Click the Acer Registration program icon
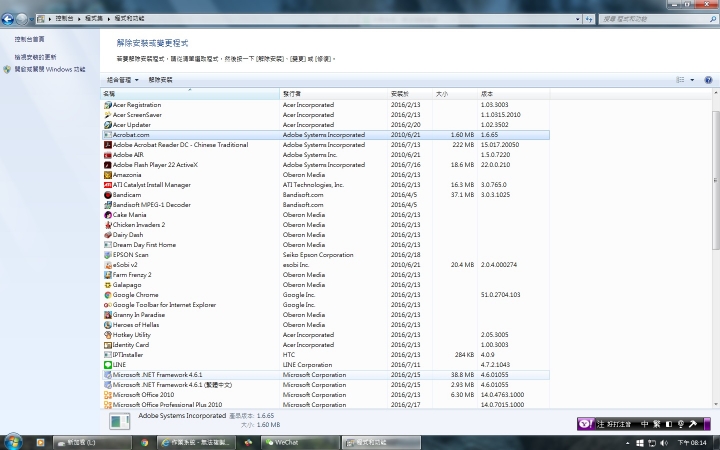Viewport: 720px width, 450px height. click(108, 105)
